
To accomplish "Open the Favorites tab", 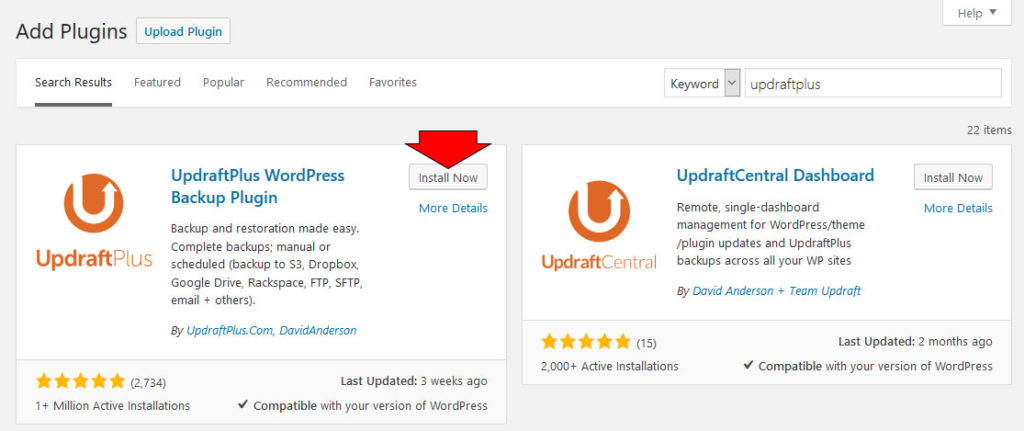I will click(x=392, y=82).
